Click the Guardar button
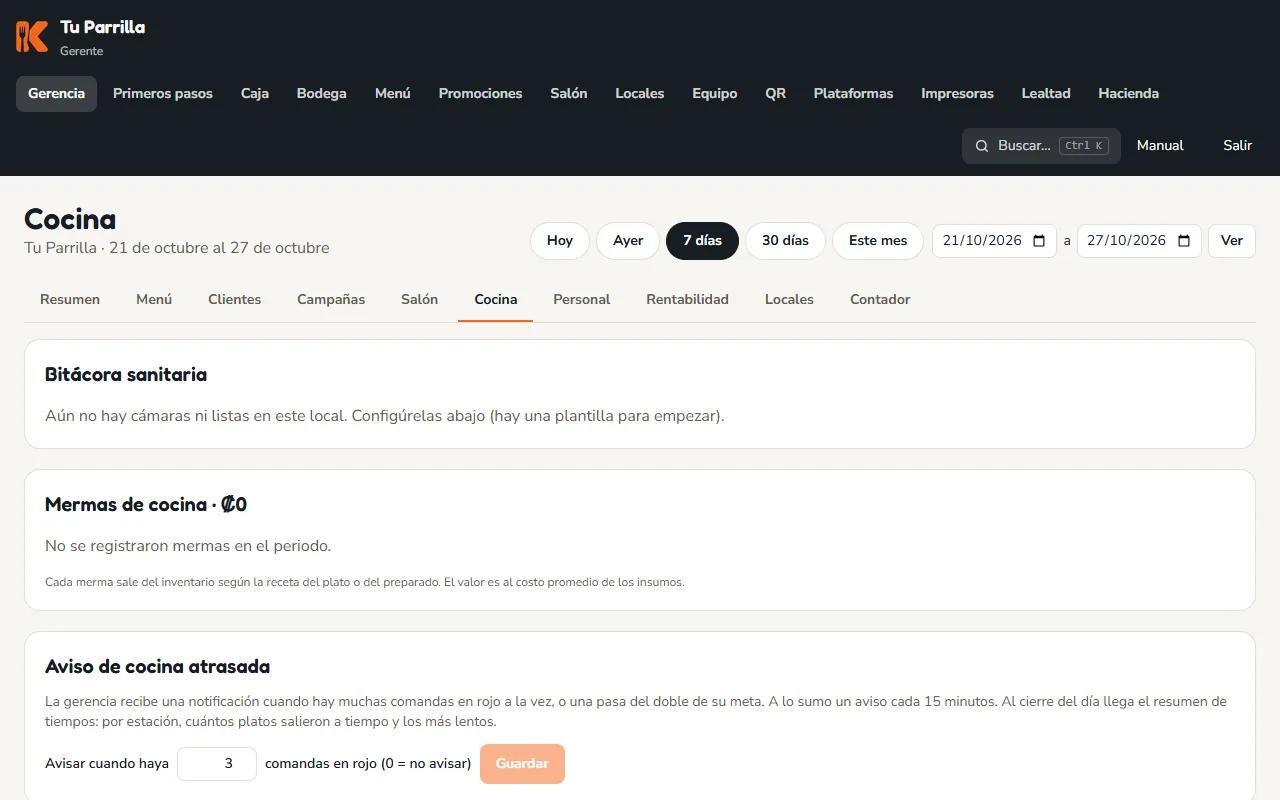This screenshot has width=1280, height=800. pyautogui.click(x=522, y=764)
